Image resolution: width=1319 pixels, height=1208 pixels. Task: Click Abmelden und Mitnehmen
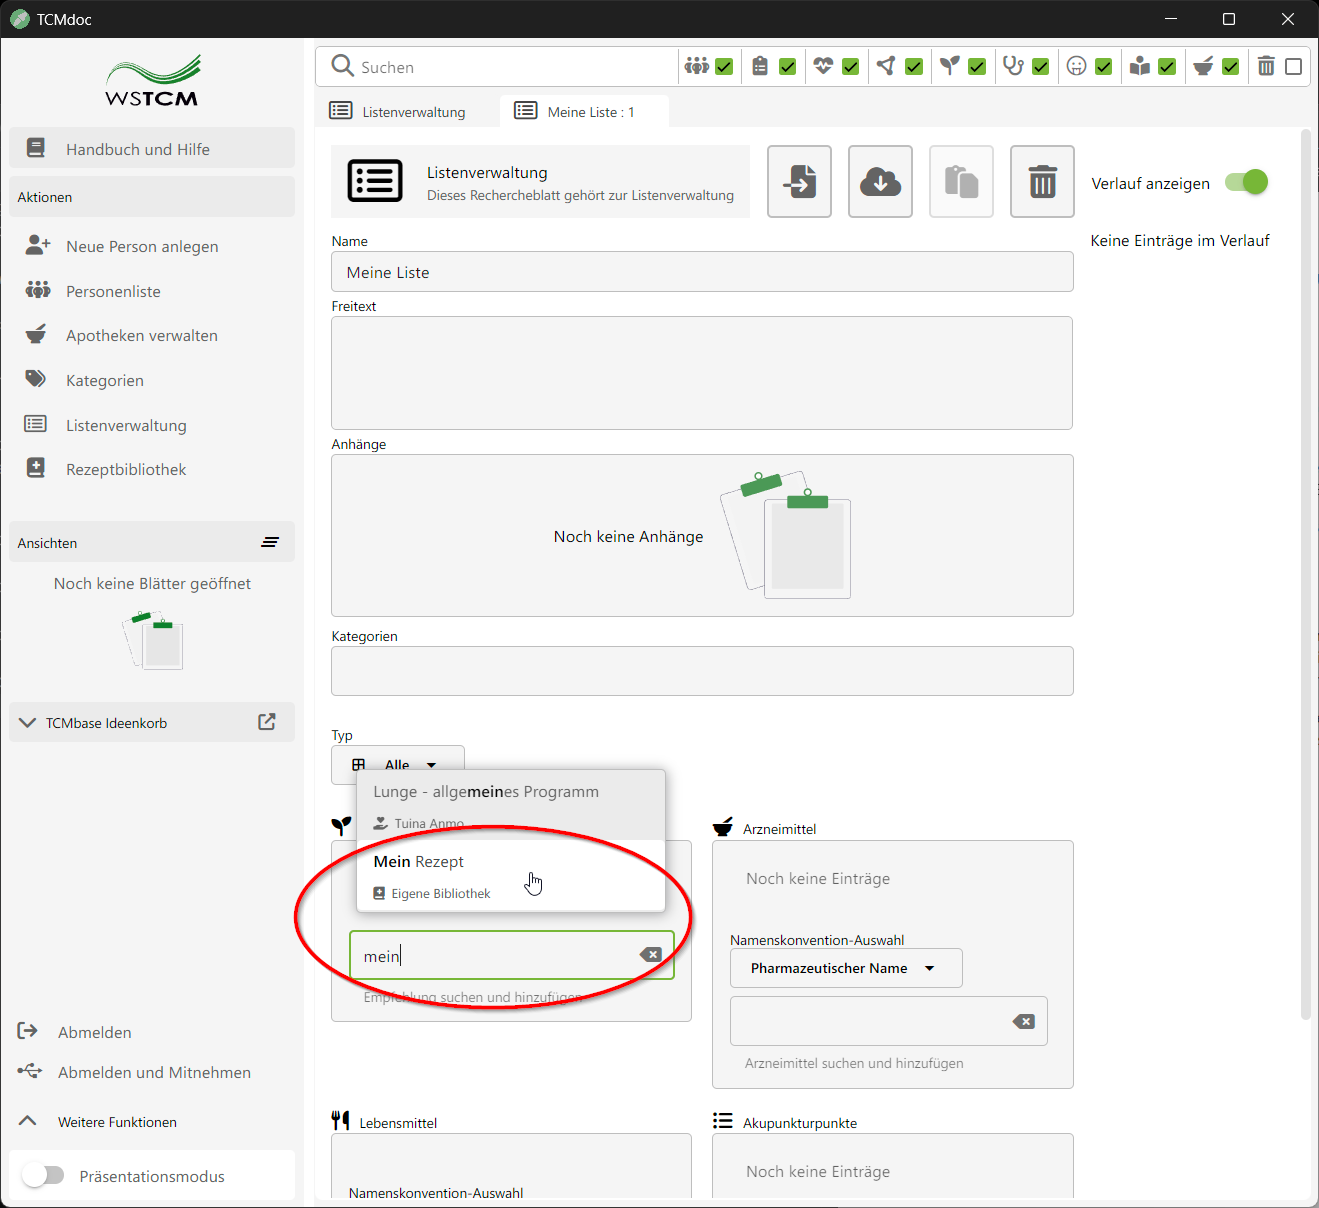coord(155,1071)
